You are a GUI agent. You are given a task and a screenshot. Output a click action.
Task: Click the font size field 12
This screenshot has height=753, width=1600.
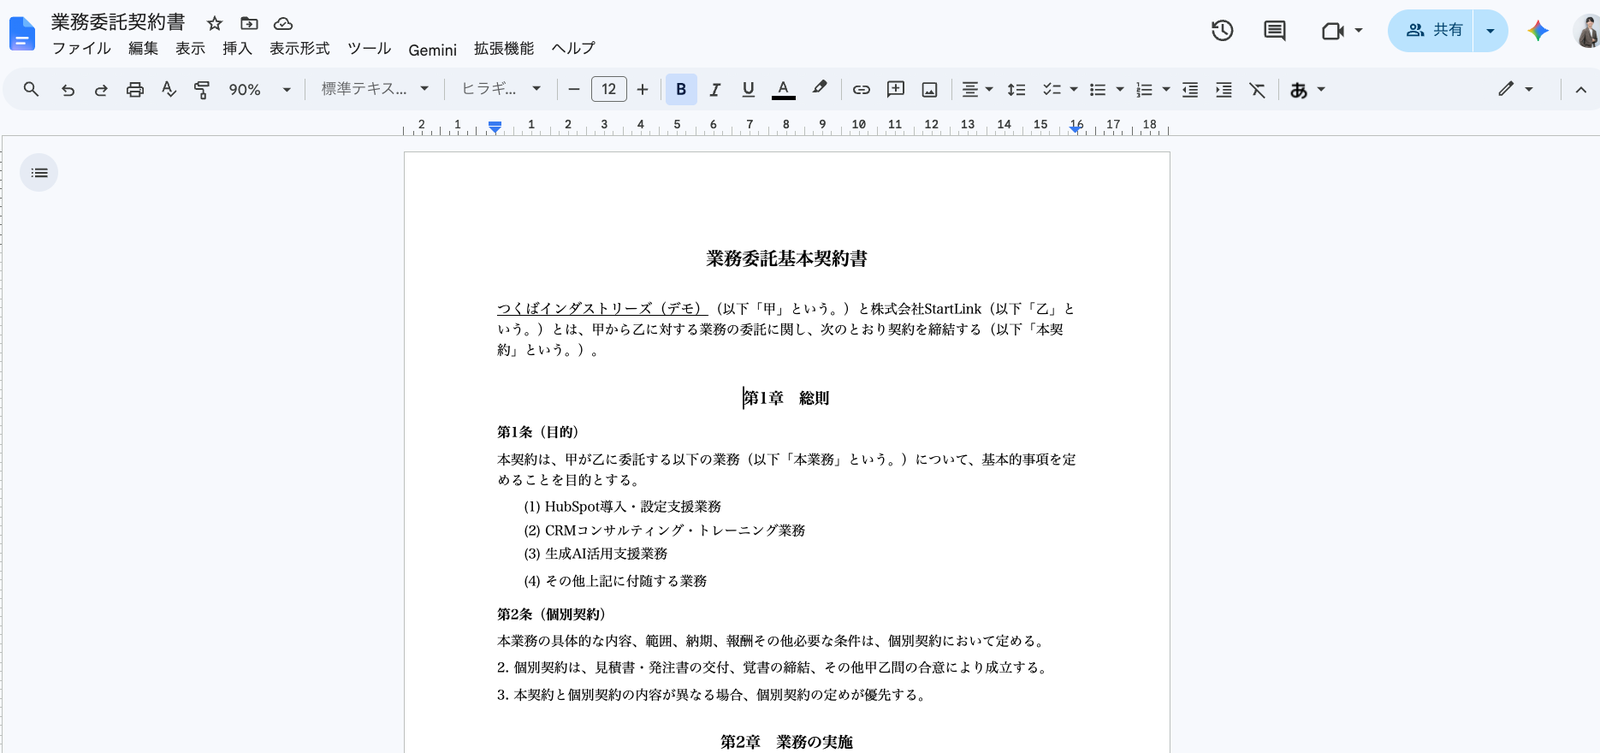(x=609, y=89)
